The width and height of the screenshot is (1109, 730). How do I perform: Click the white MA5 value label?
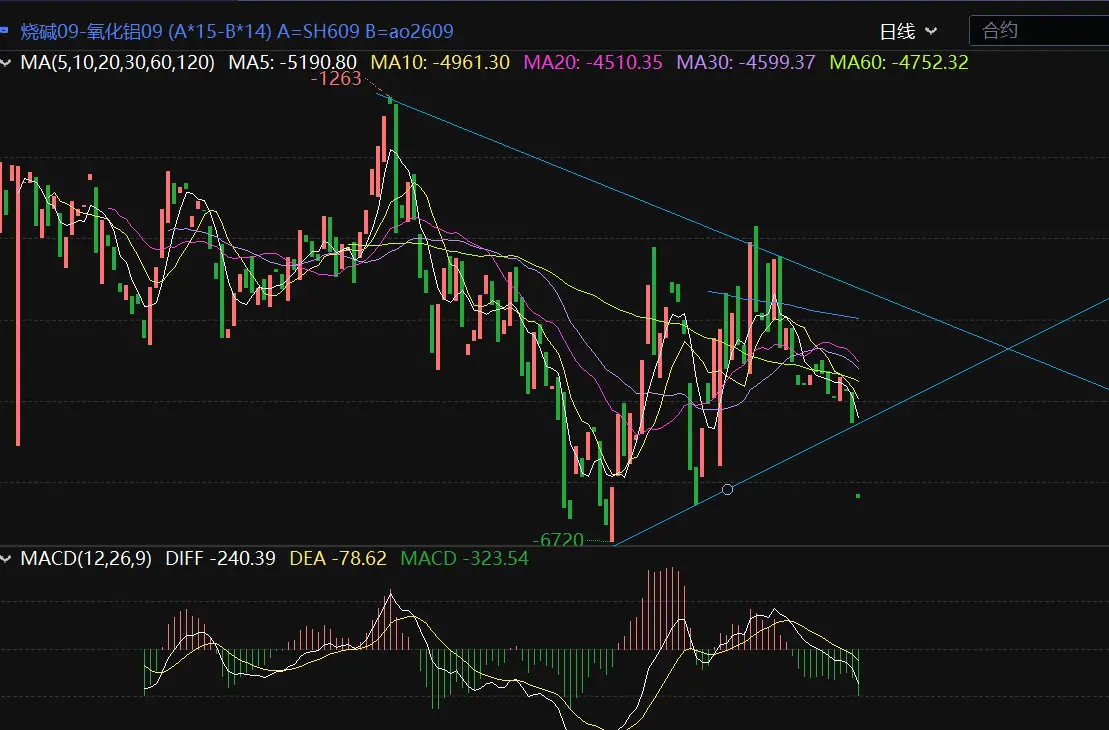coord(293,62)
